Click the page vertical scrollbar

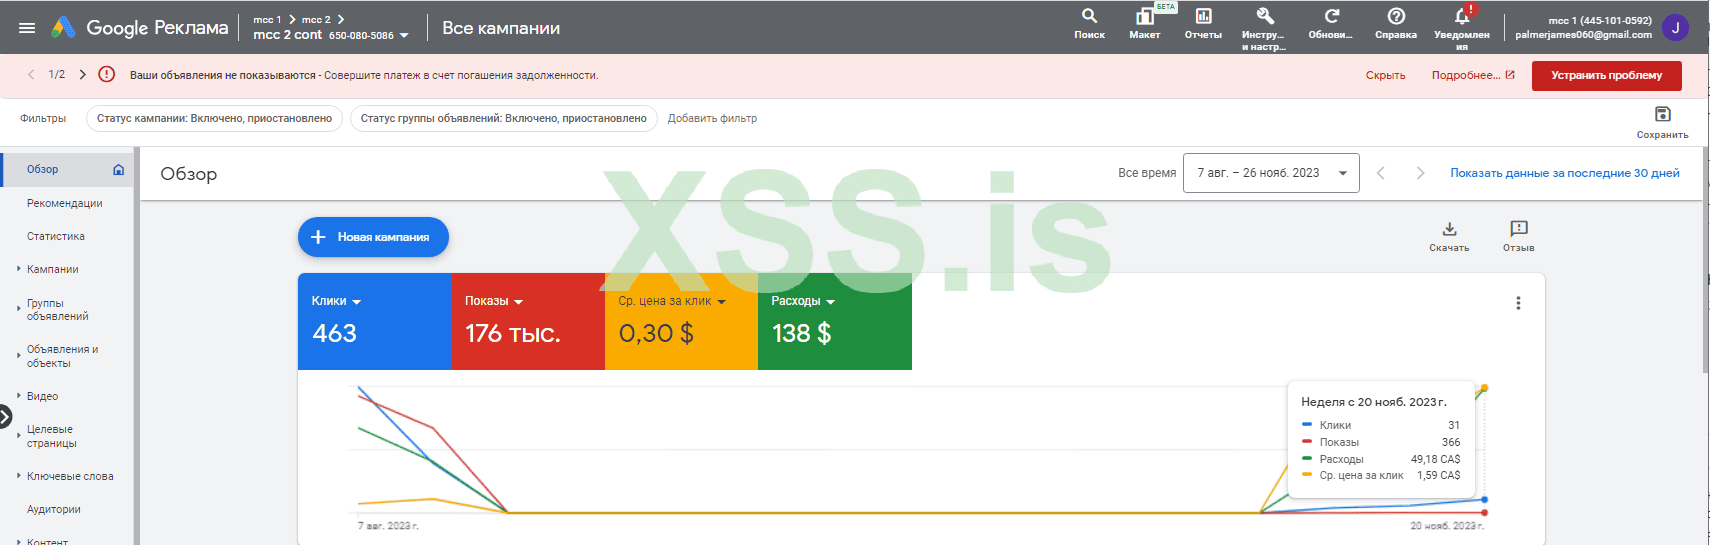coord(1705,260)
